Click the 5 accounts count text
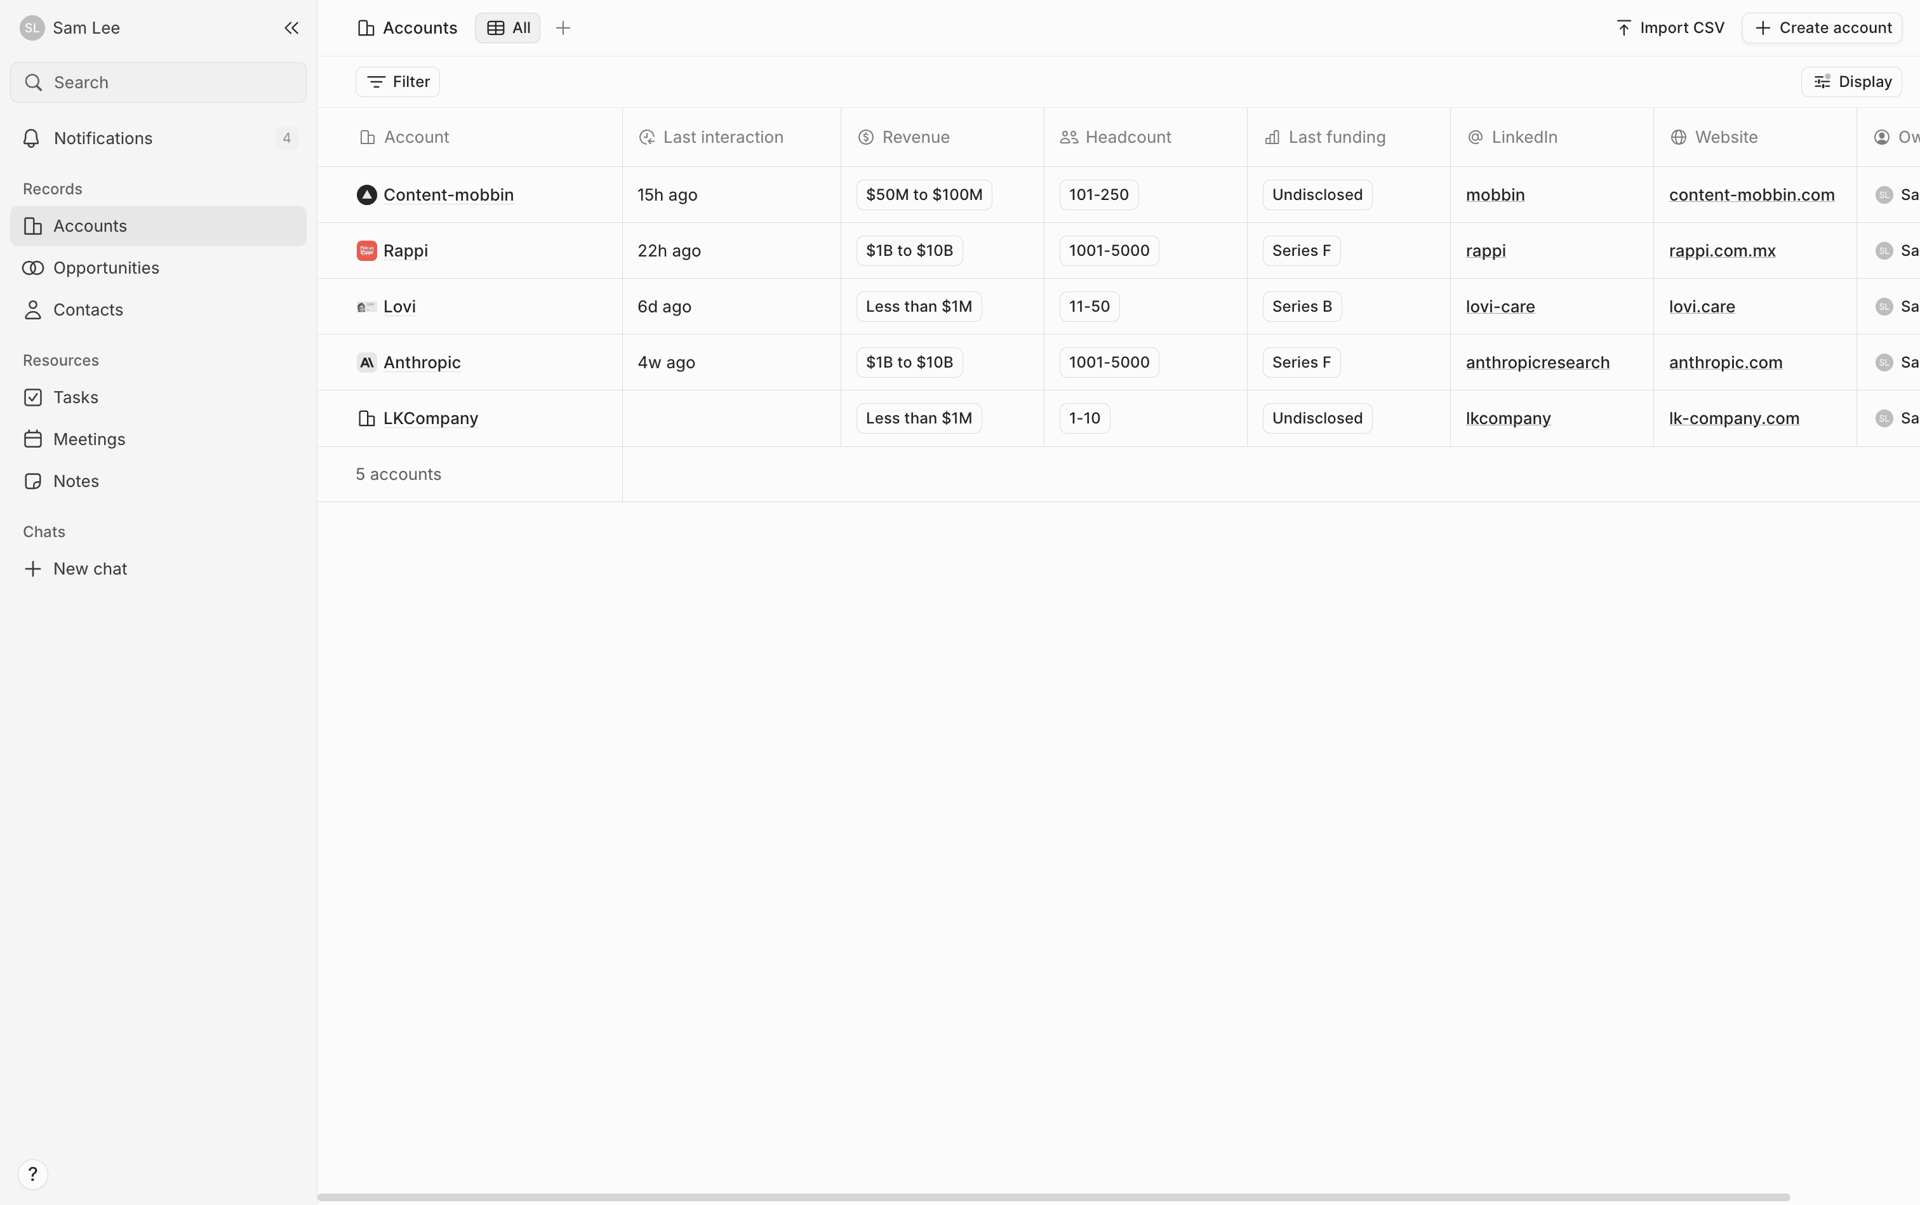The height and width of the screenshot is (1205, 1920). coord(398,474)
